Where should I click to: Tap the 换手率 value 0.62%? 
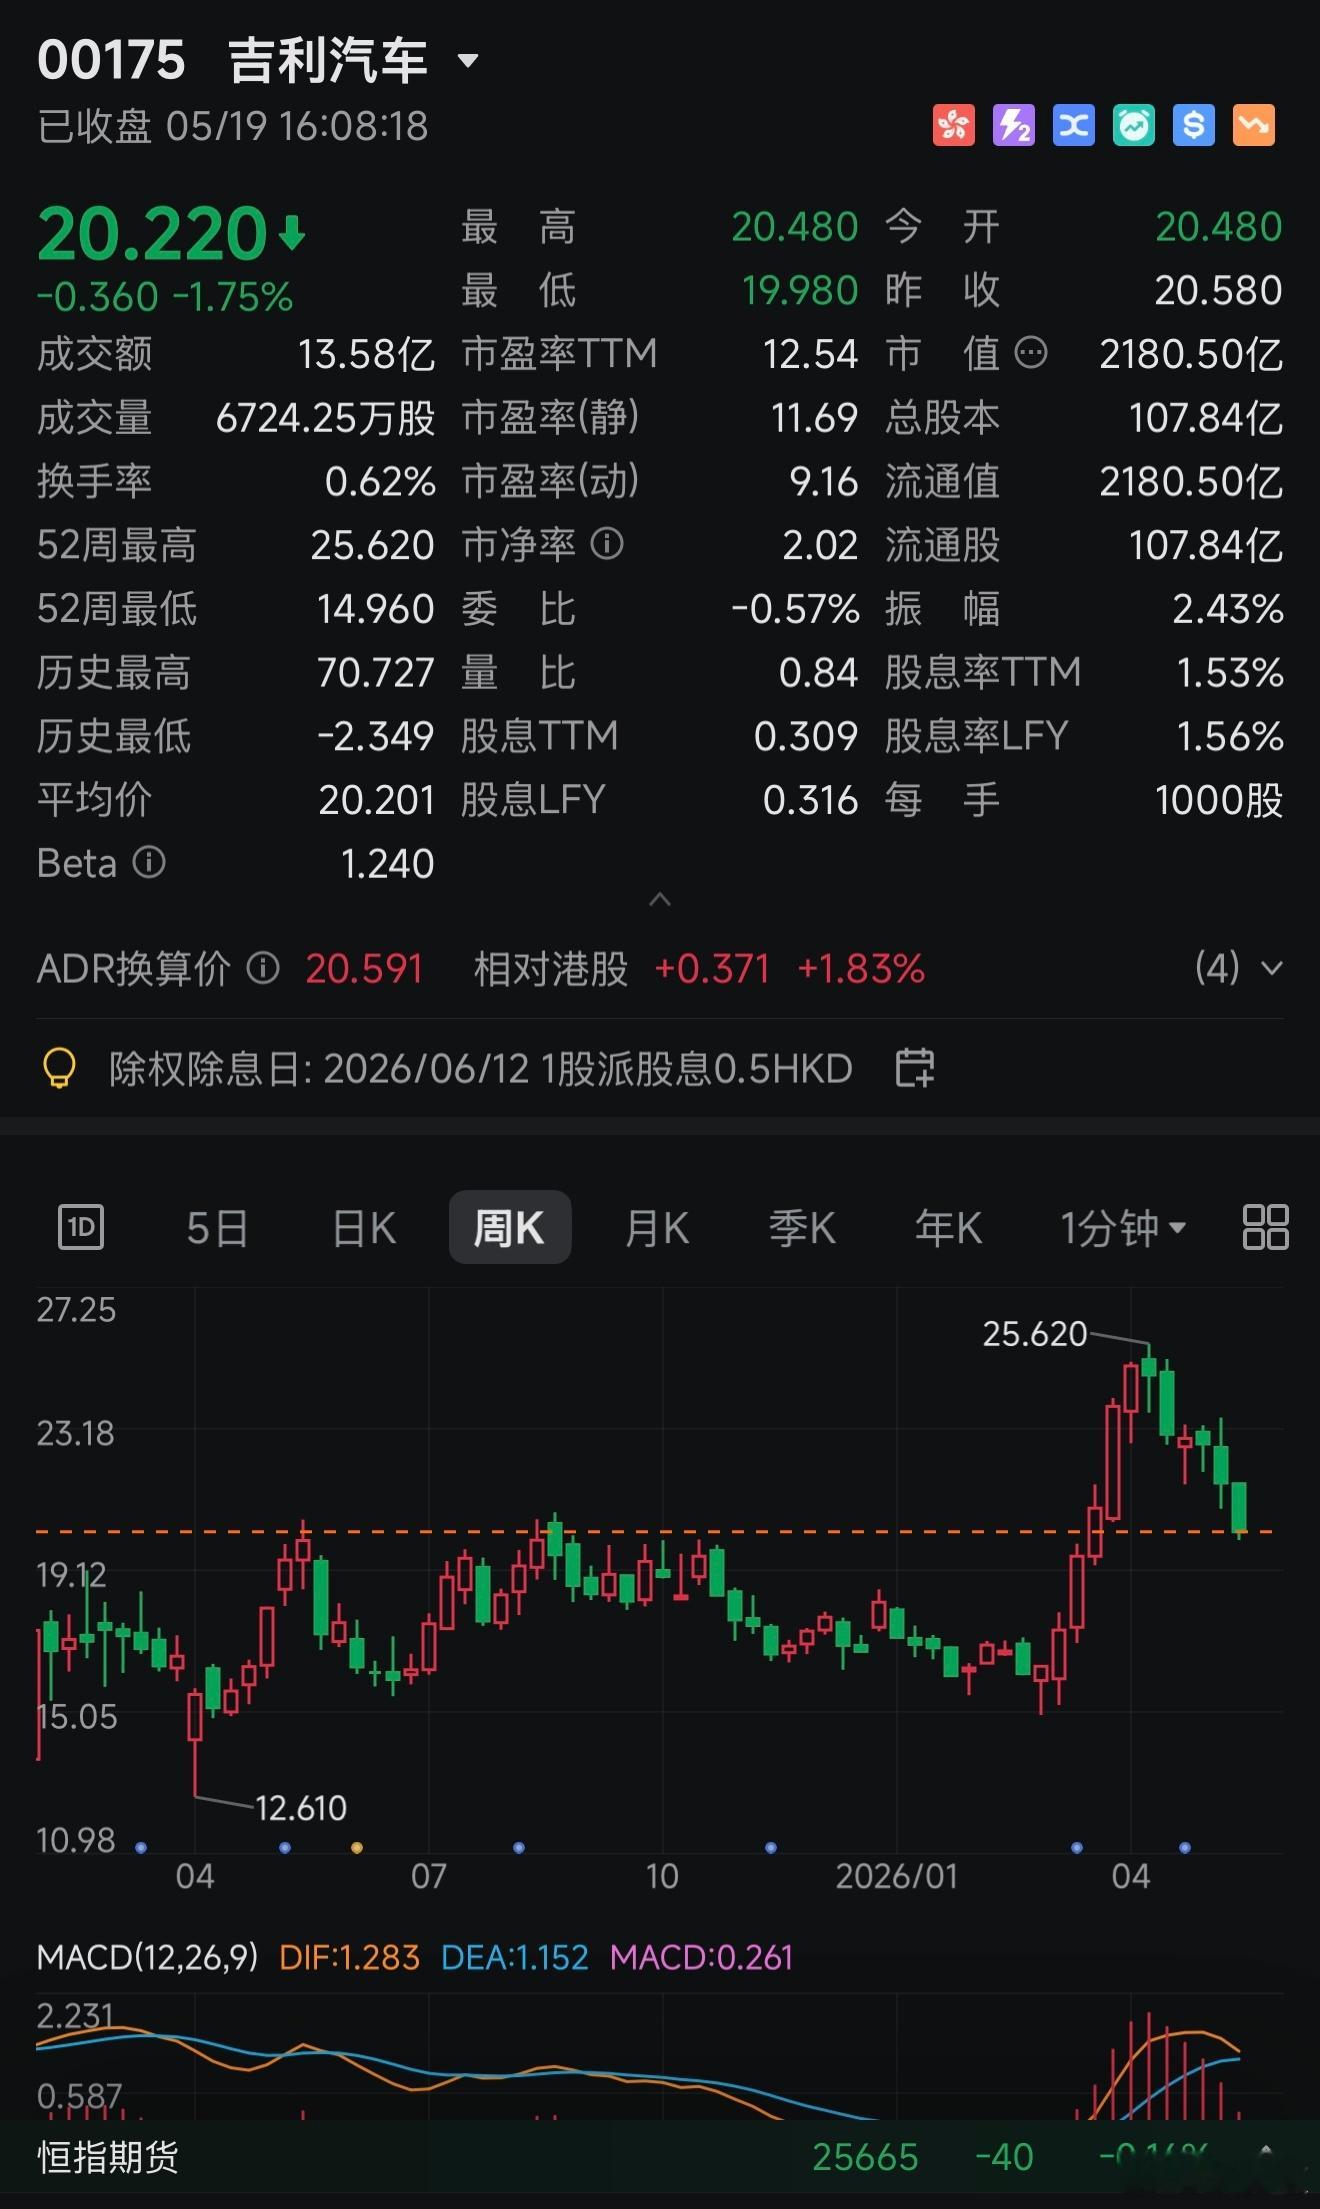(x=380, y=482)
